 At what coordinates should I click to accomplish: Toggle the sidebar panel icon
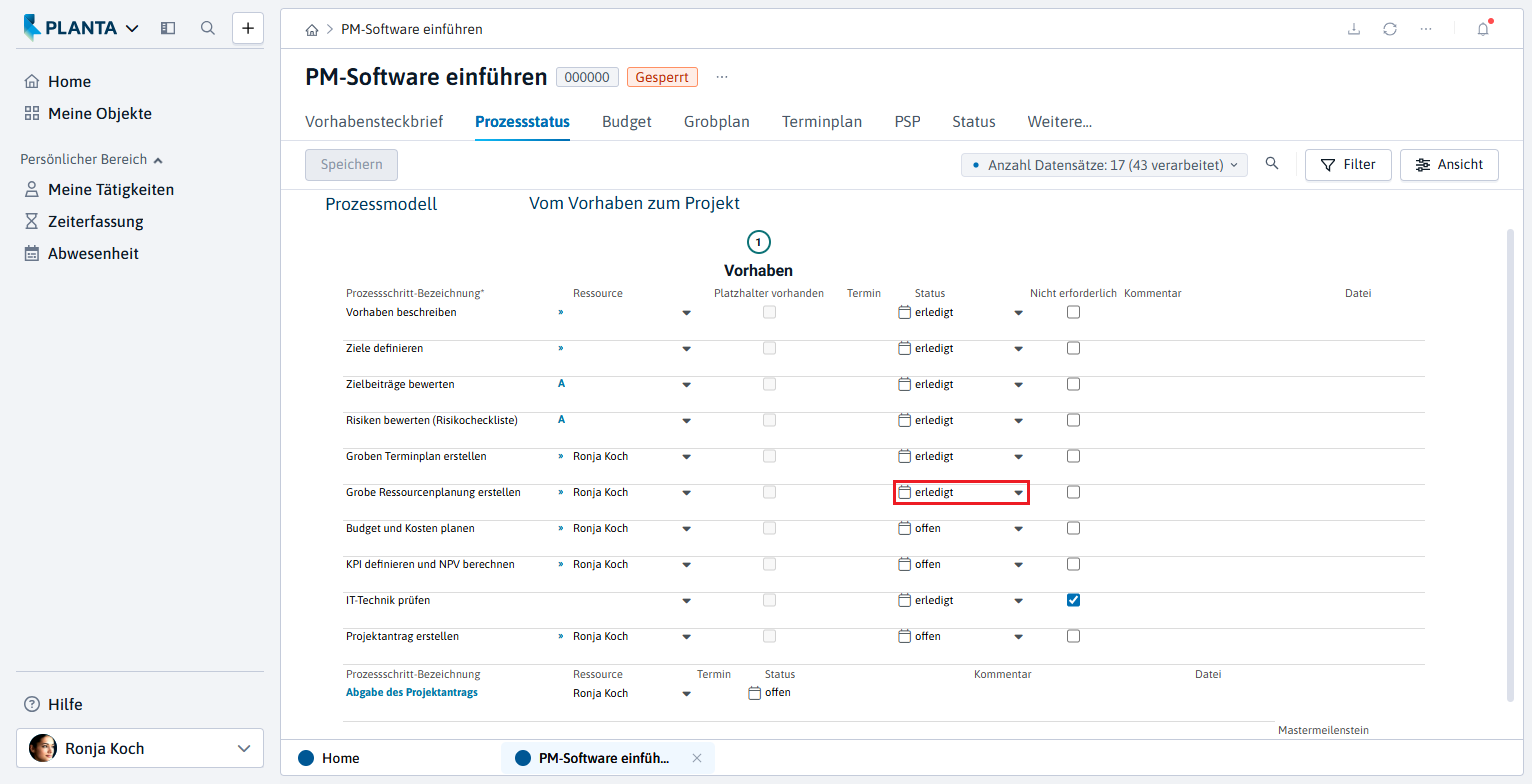[168, 28]
